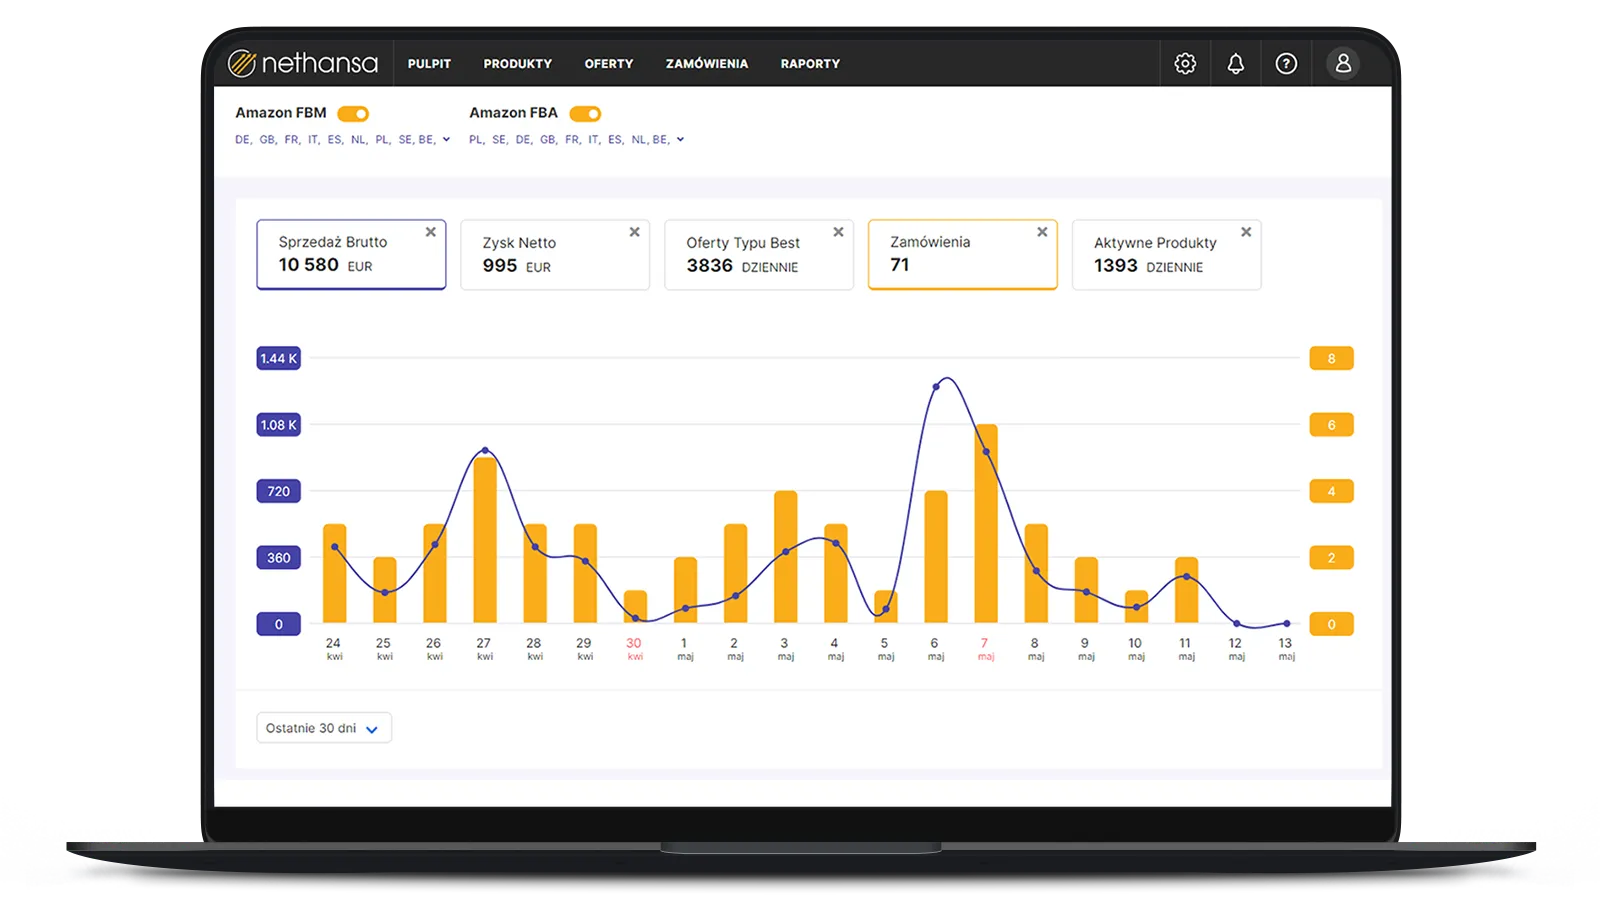The height and width of the screenshot is (915, 1600).
Task: Expand Amazon FBM country list
Action: (446, 140)
